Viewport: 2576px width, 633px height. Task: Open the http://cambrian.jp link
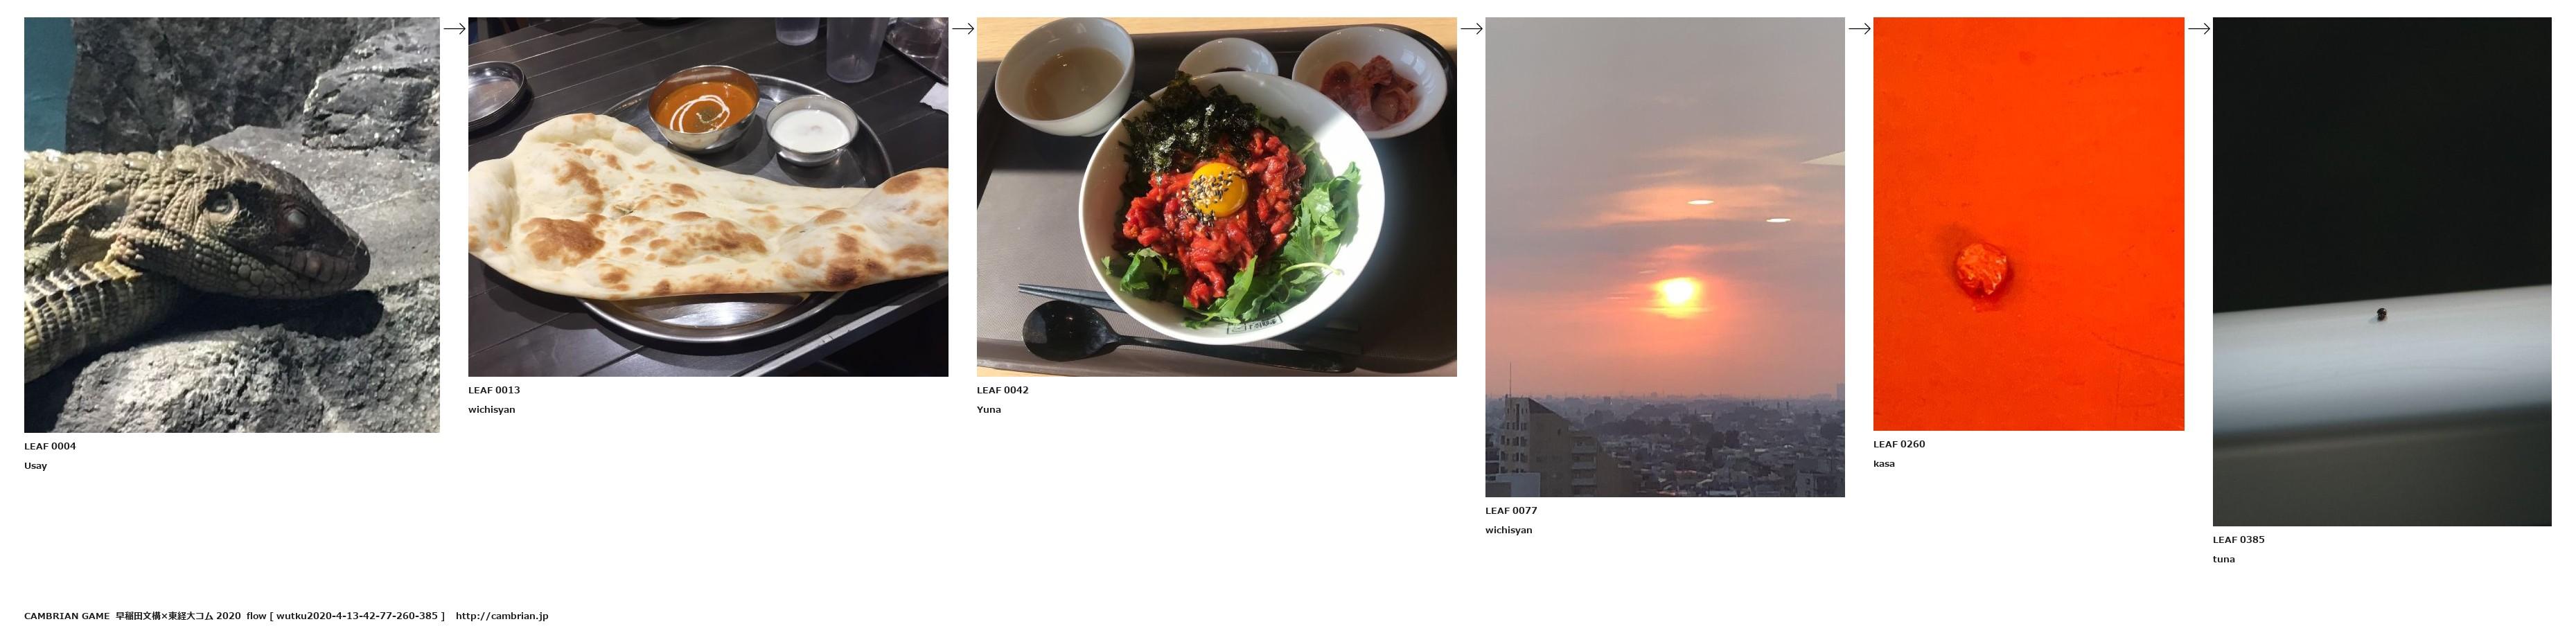[502, 617]
